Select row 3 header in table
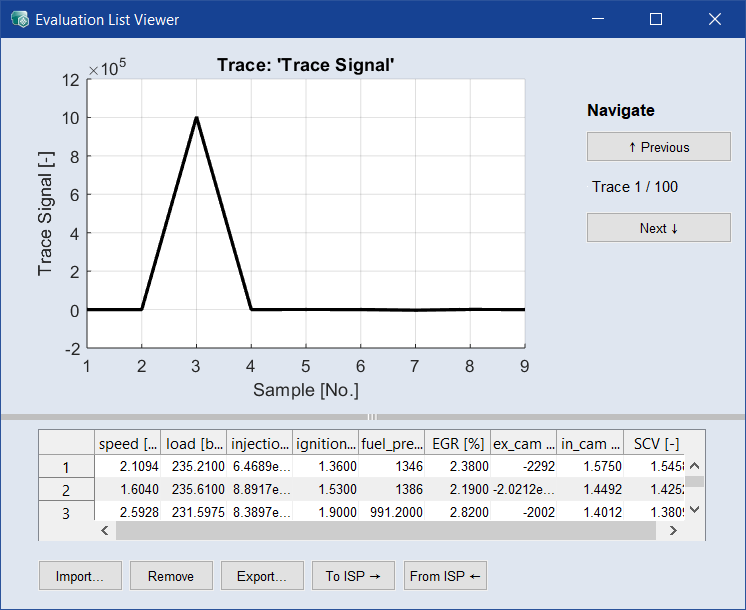Image resolution: width=746 pixels, height=610 pixels. coord(66,513)
